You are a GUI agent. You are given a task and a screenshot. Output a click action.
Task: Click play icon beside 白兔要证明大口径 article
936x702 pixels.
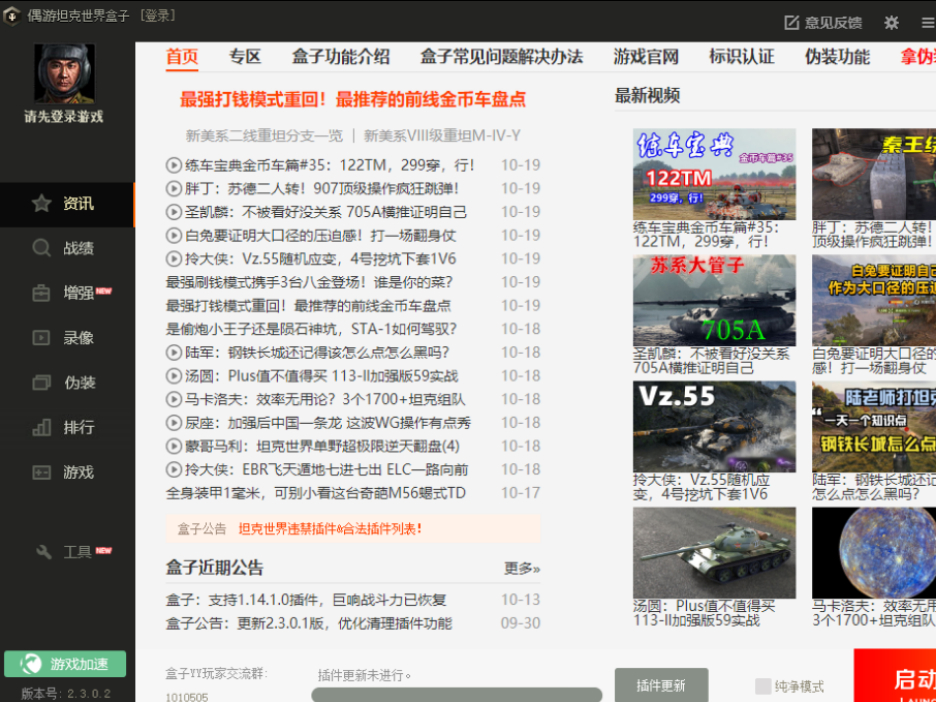(173, 235)
